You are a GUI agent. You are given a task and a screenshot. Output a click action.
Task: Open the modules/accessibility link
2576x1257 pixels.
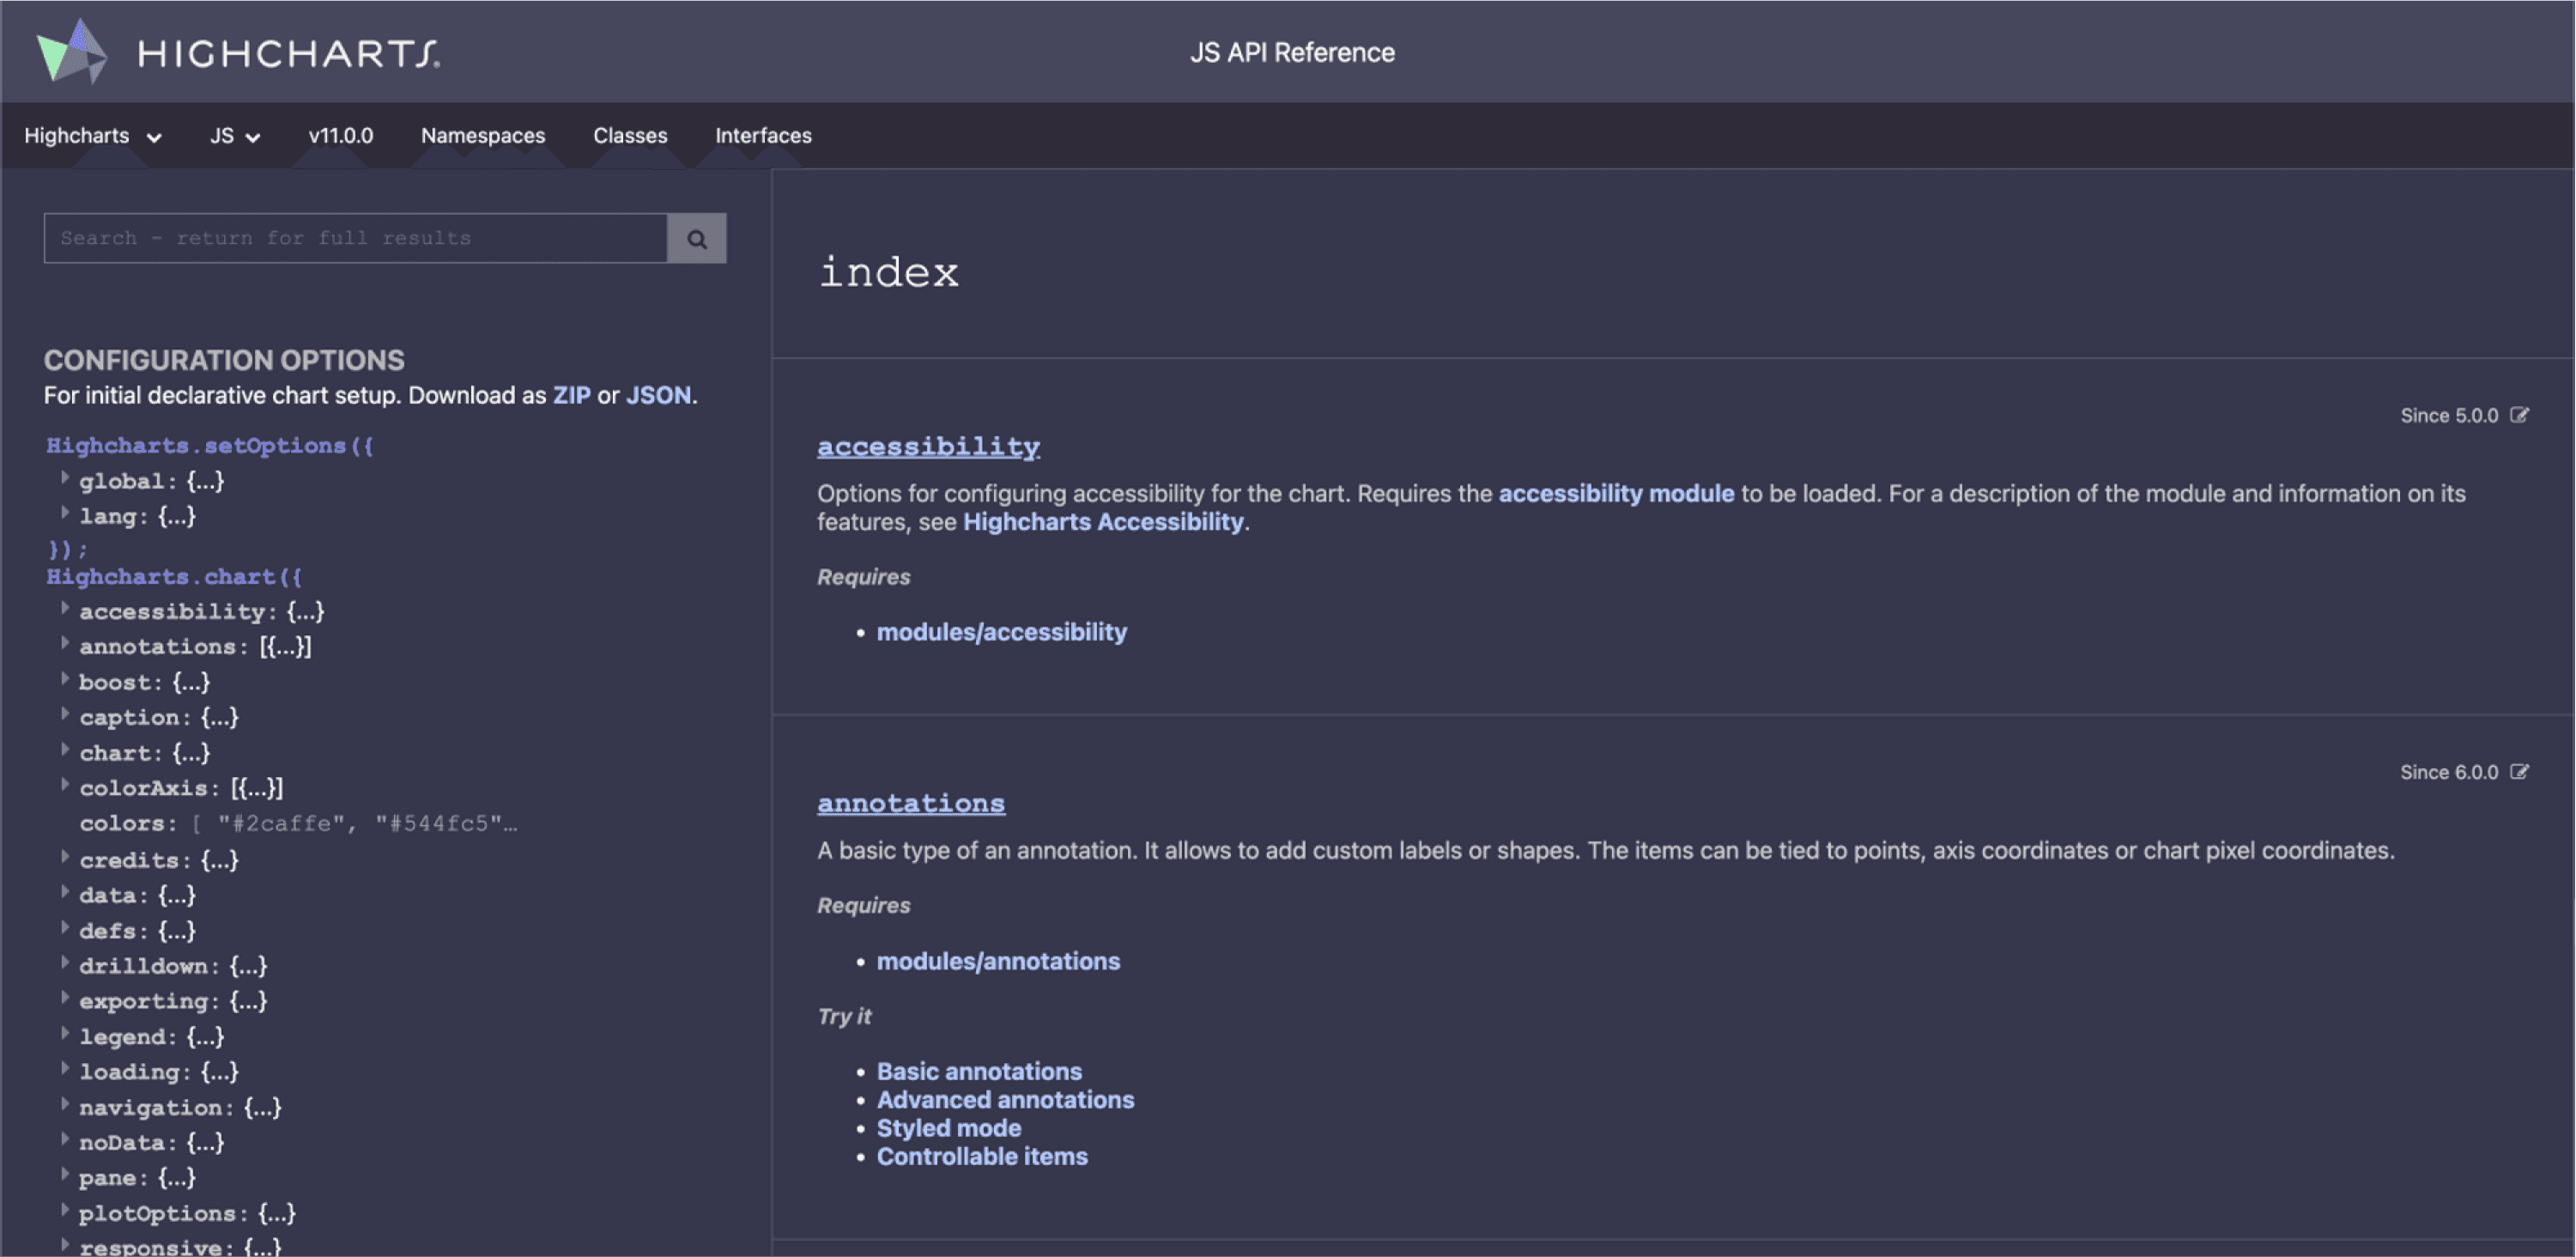(1001, 632)
